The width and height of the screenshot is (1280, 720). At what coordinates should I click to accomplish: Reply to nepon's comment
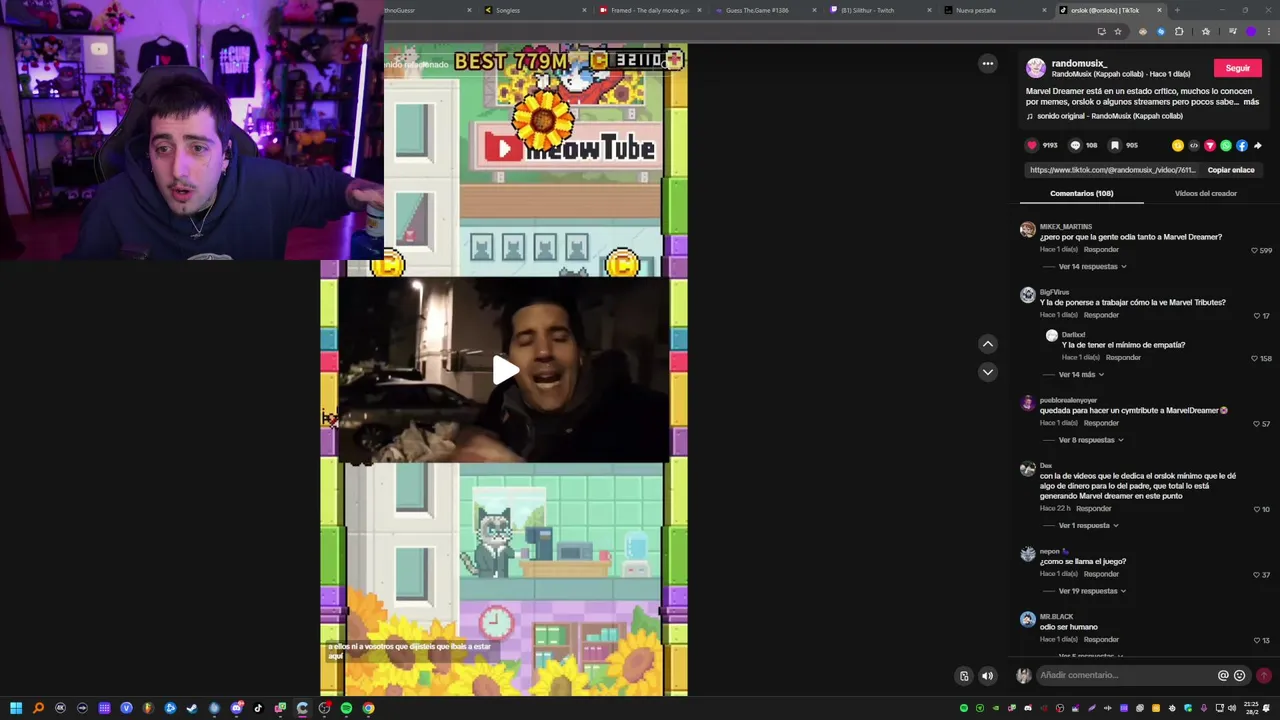click(x=1101, y=574)
